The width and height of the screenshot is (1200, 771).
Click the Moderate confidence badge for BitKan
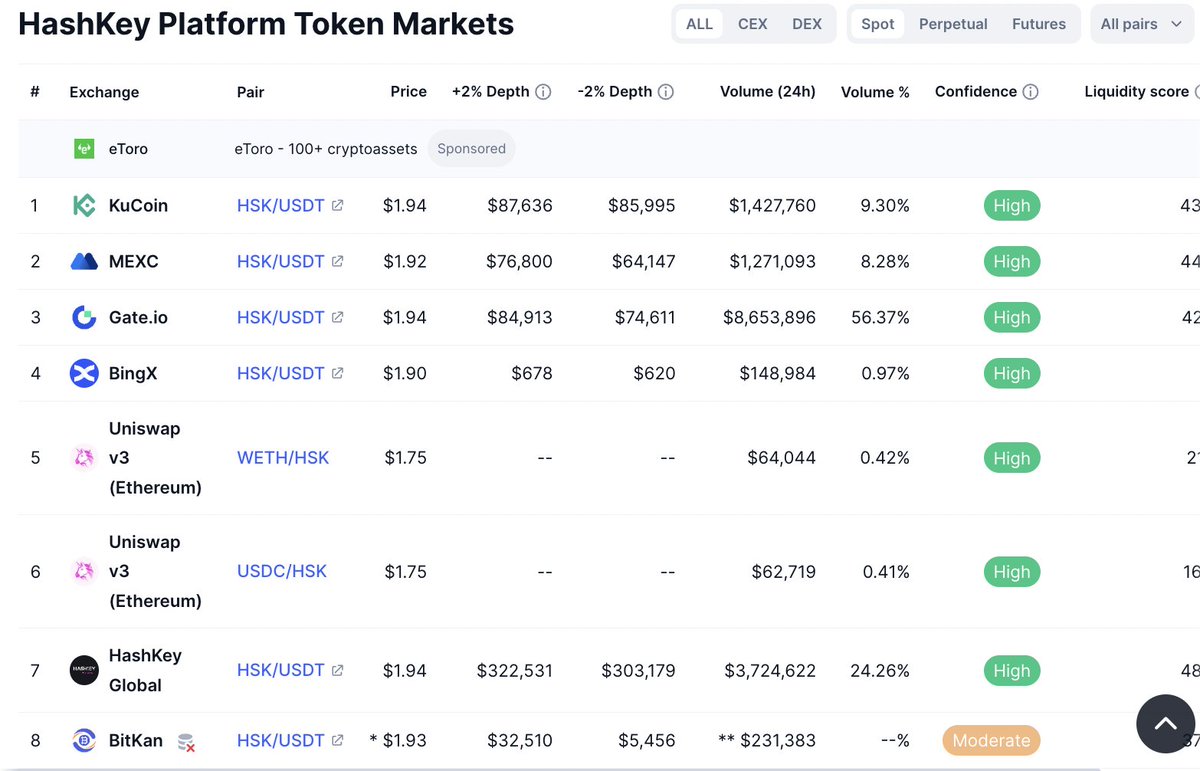coord(991,741)
